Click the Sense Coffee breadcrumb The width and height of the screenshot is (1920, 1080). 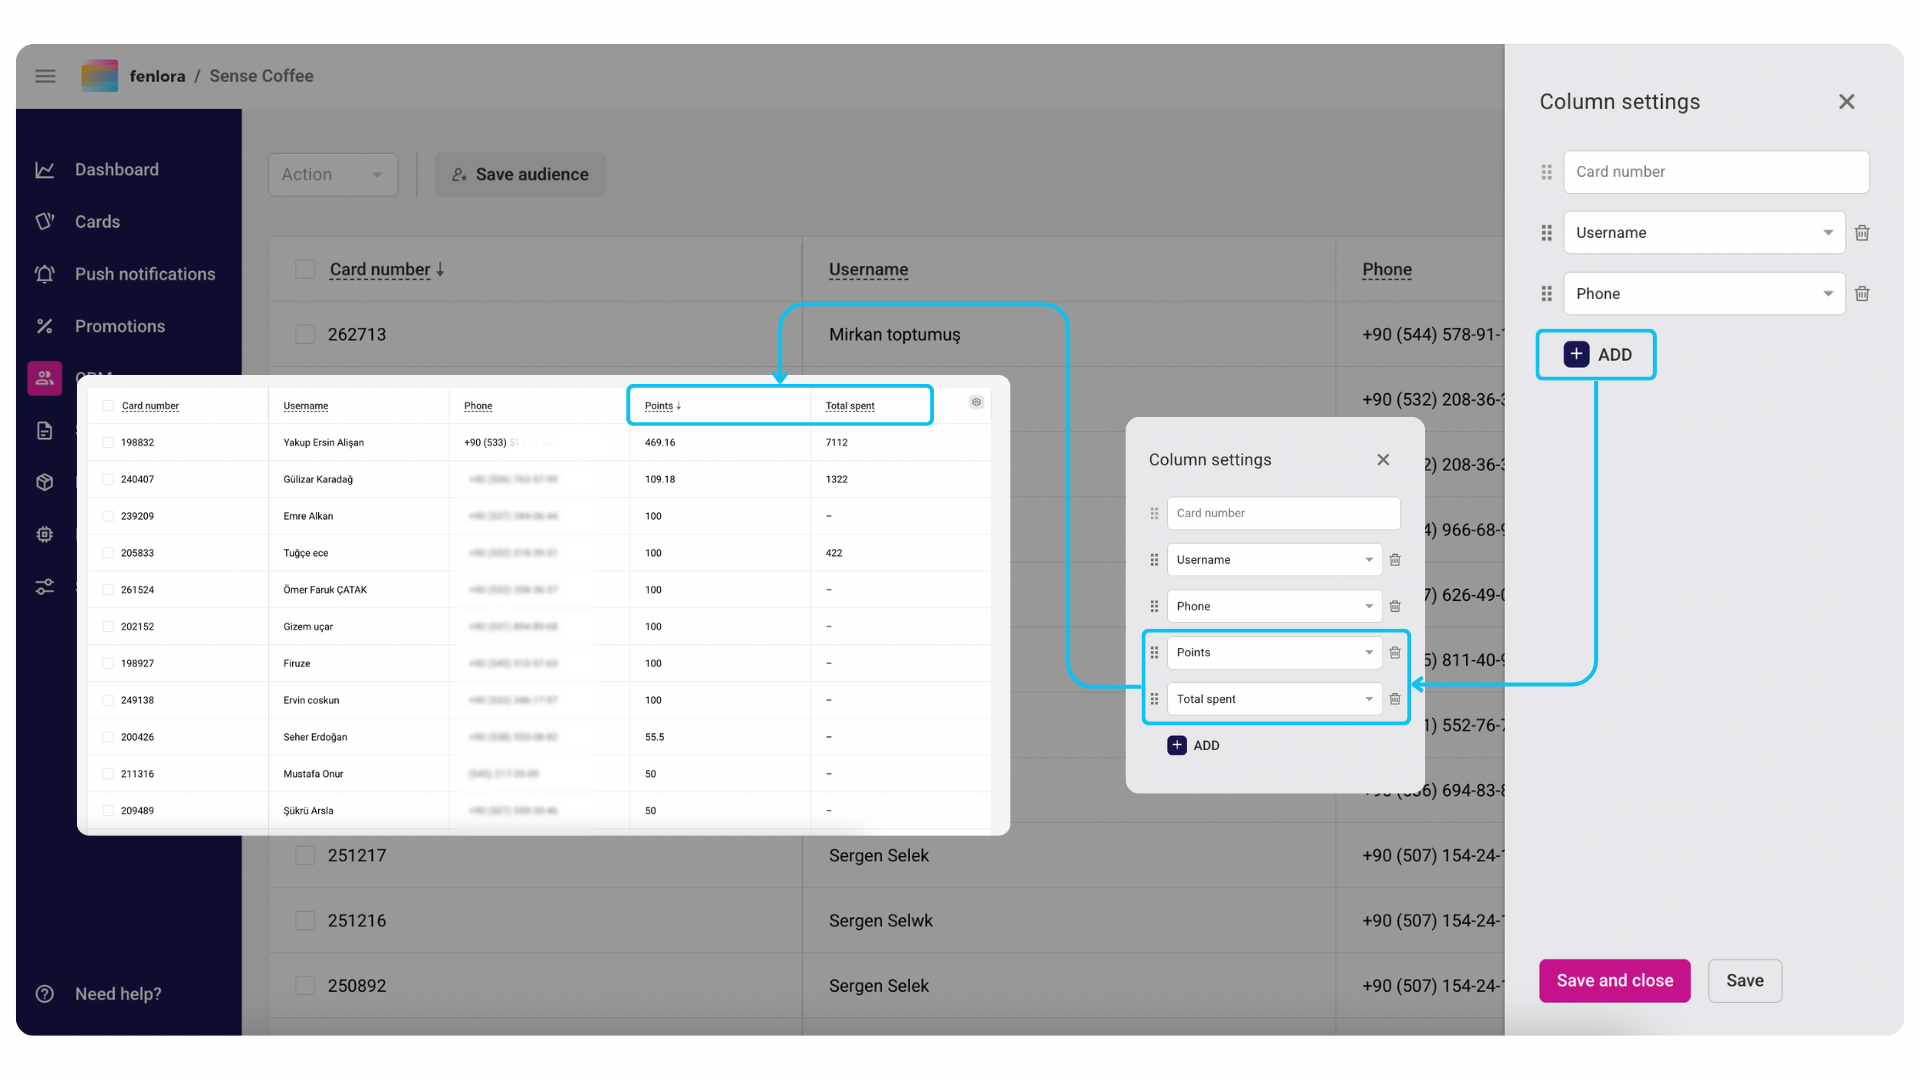(x=261, y=76)
